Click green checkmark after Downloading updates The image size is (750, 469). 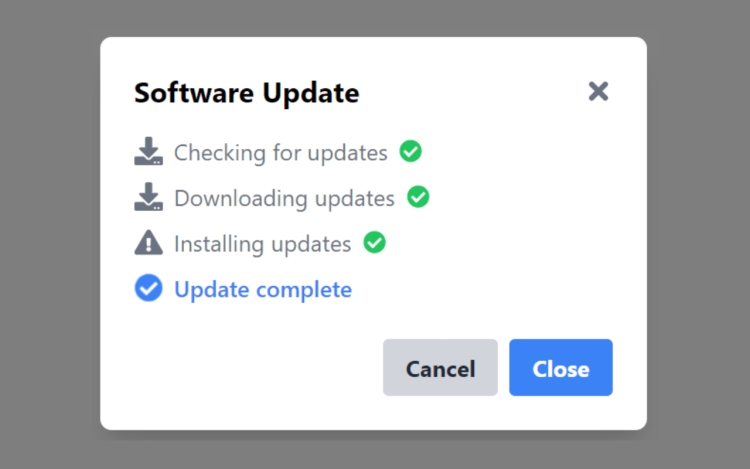(x=418, y=196)
